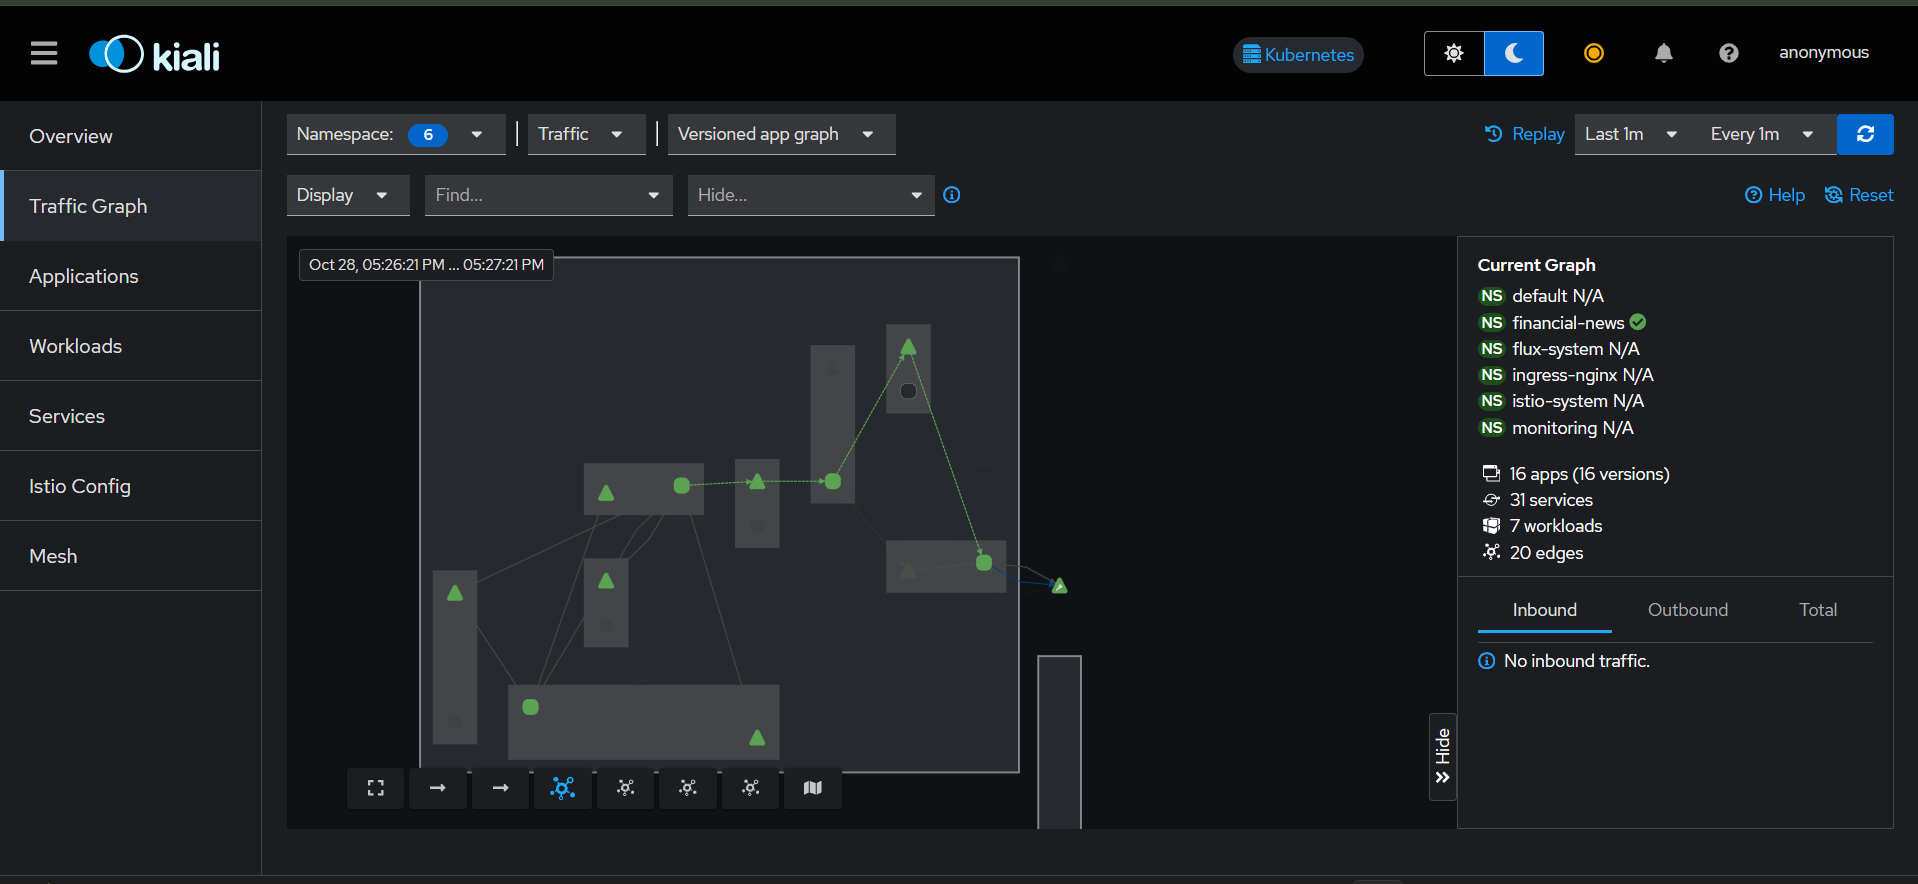Click the zoom-to-fit graph icon
The height and width of the screenshot is (884, 1918).
pos(375,788)
